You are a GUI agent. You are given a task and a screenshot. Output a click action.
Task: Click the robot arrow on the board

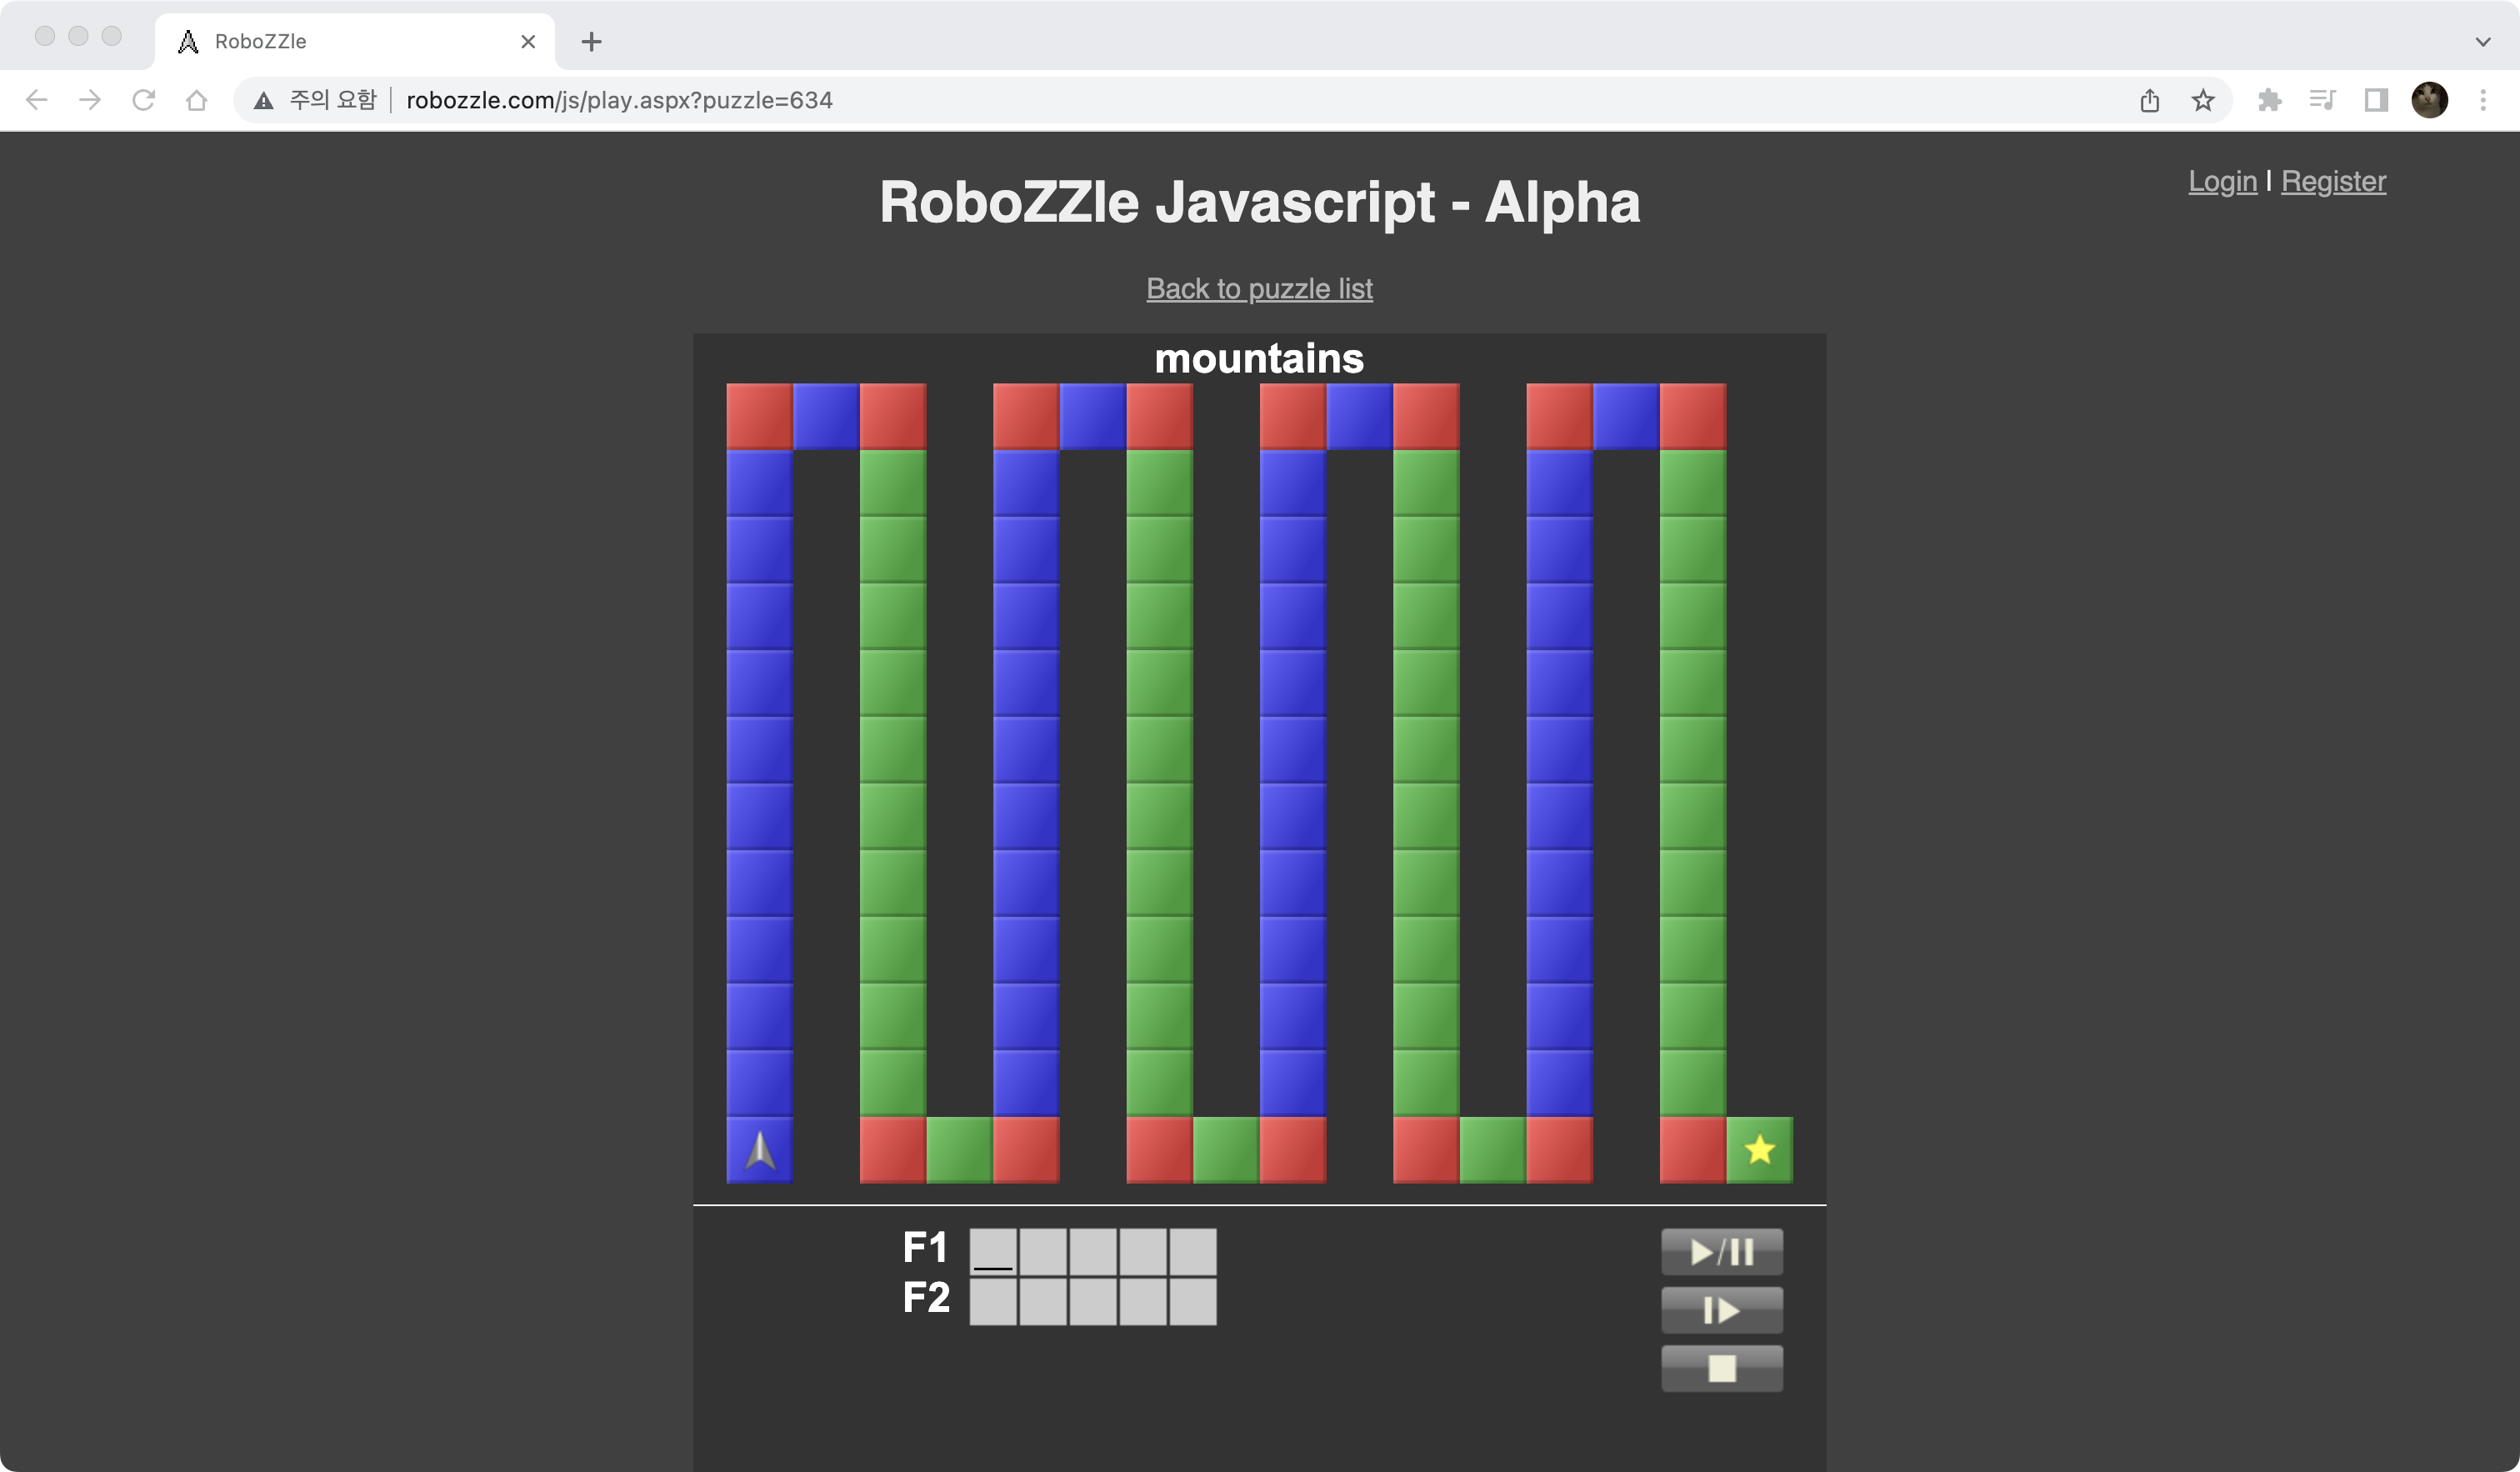[x=760, y=1150]
